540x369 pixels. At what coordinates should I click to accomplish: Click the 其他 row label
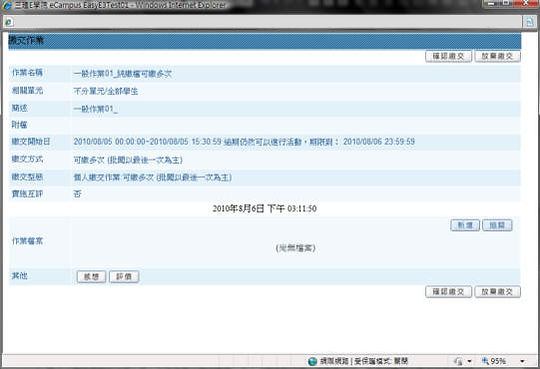coord(20,276)
